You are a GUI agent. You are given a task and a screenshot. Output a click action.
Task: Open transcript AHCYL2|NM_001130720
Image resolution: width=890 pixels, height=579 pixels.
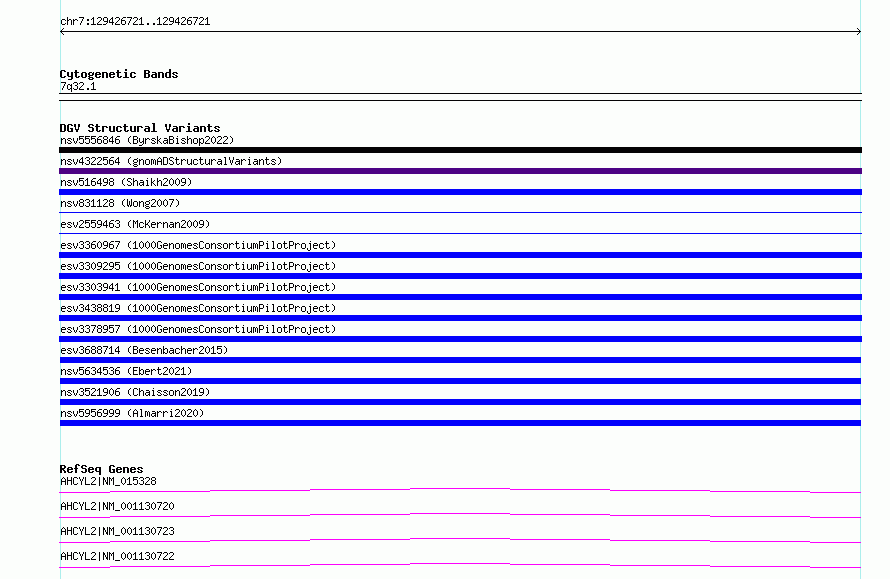[x=117, y=506]
